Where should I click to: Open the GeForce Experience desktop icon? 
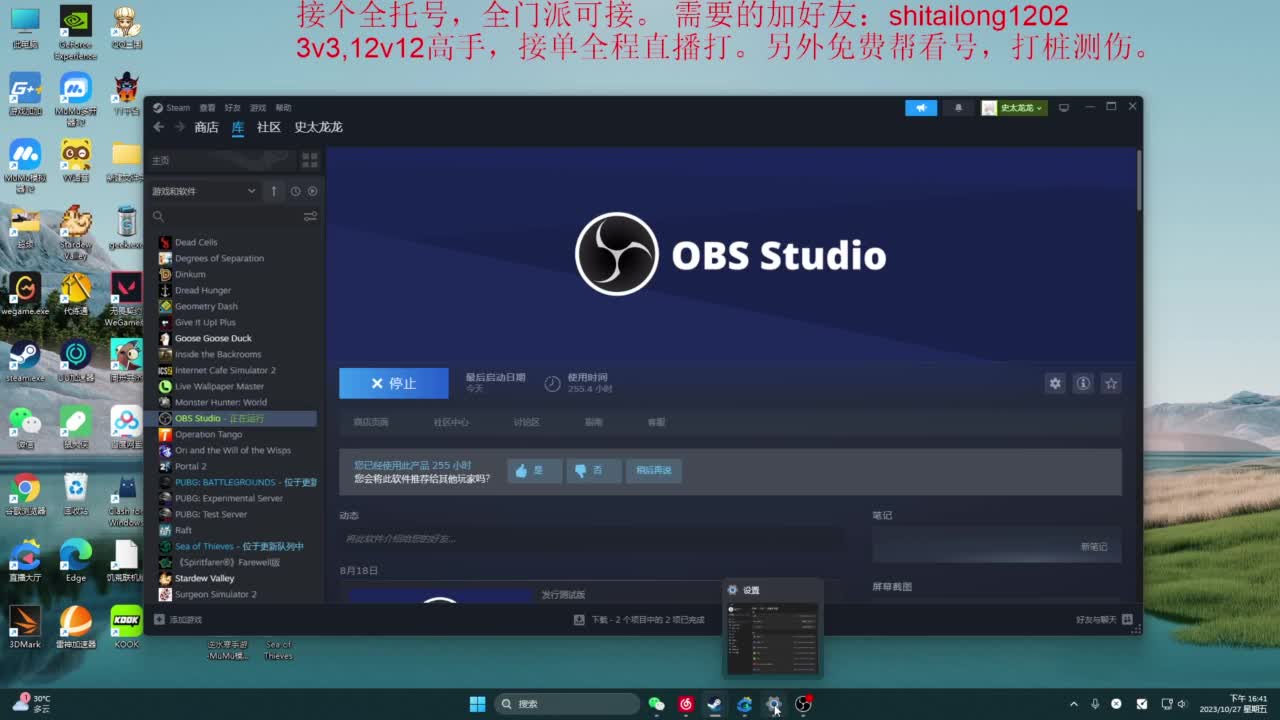(x=76, y=33)
